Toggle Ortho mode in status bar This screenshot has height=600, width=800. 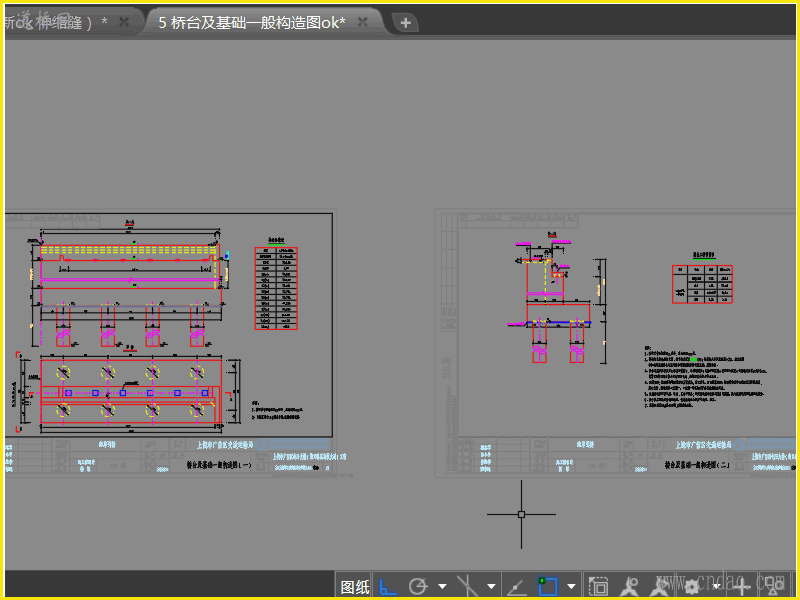390,586
